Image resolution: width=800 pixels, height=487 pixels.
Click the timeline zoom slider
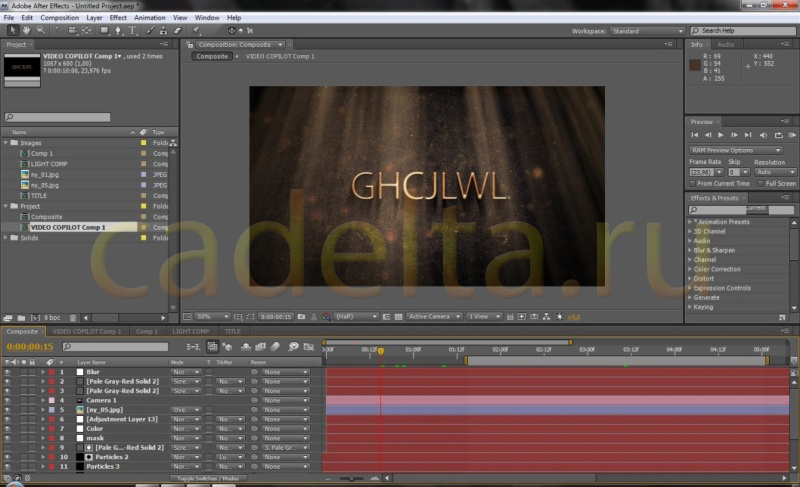(351, 478)
